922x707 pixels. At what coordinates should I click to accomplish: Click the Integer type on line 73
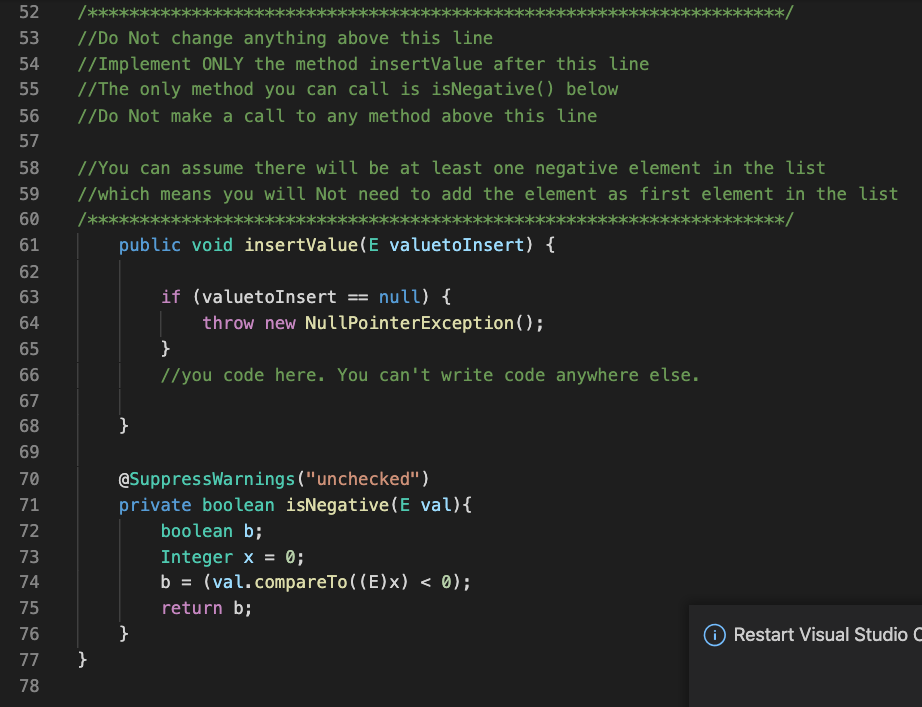click(196, 557)
